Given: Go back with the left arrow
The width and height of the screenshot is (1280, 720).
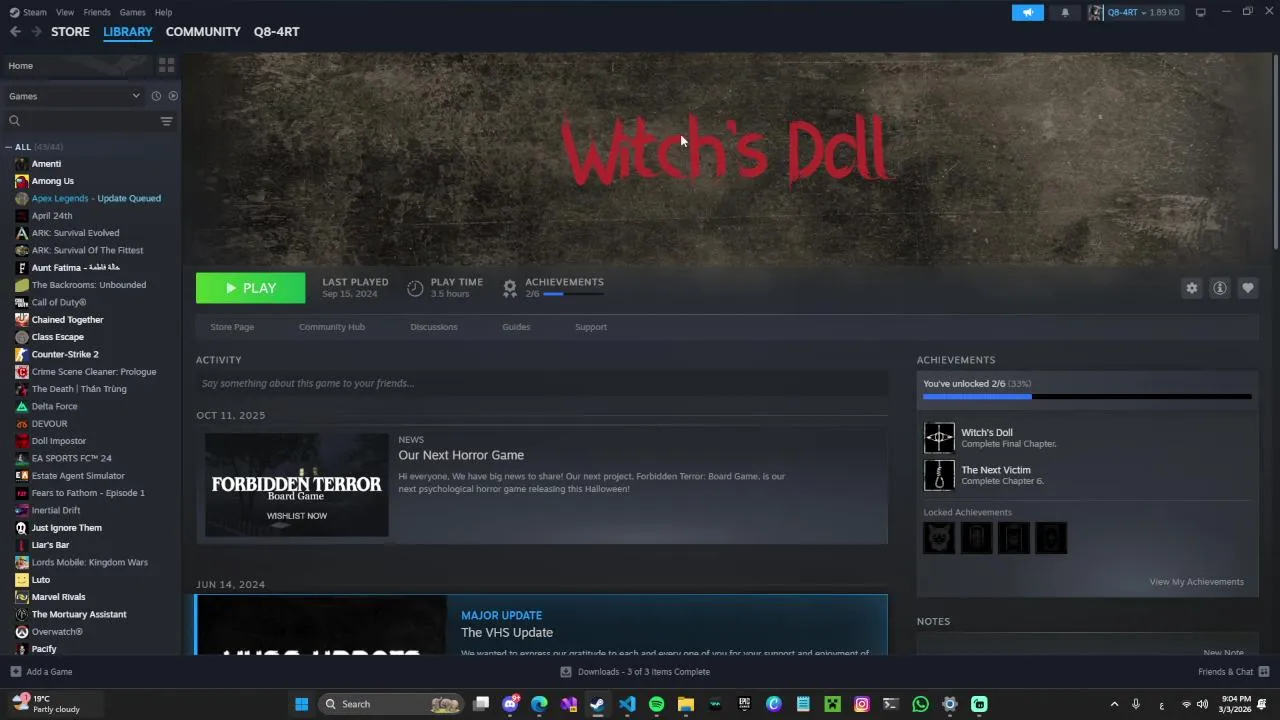Looking at the screenshot, I should [15, 32].
